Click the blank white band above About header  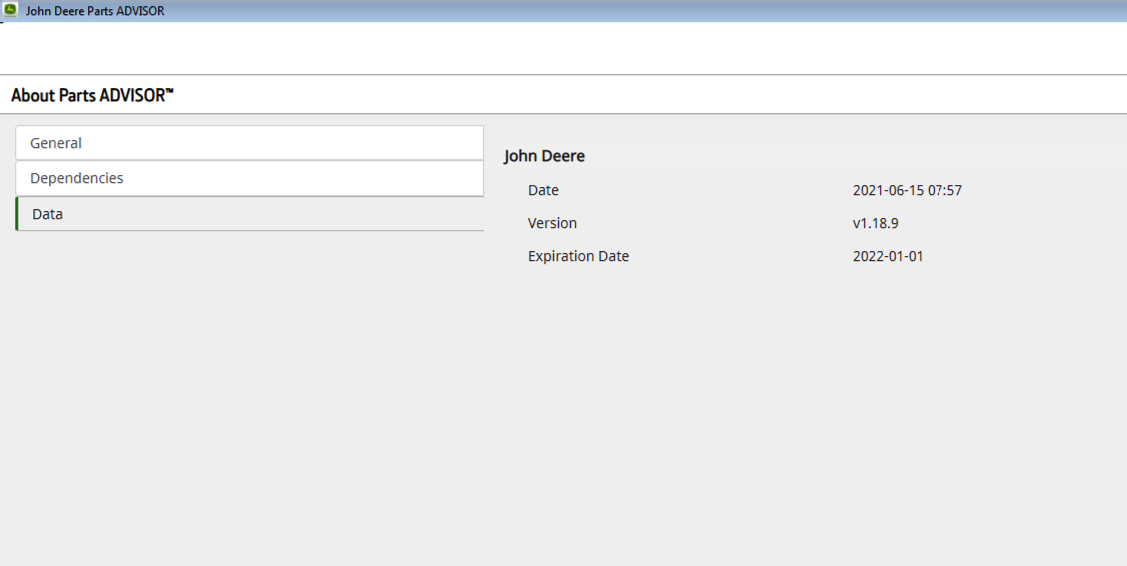click(563, 48)
